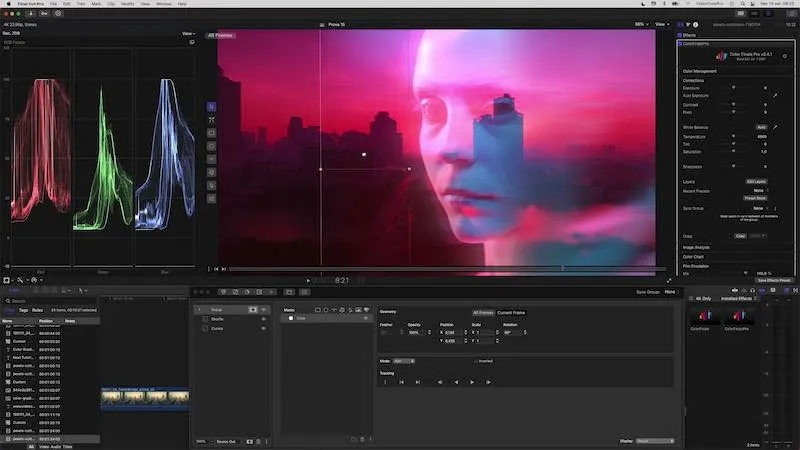Click the rectangle mask shape icon

coord(318,310)
